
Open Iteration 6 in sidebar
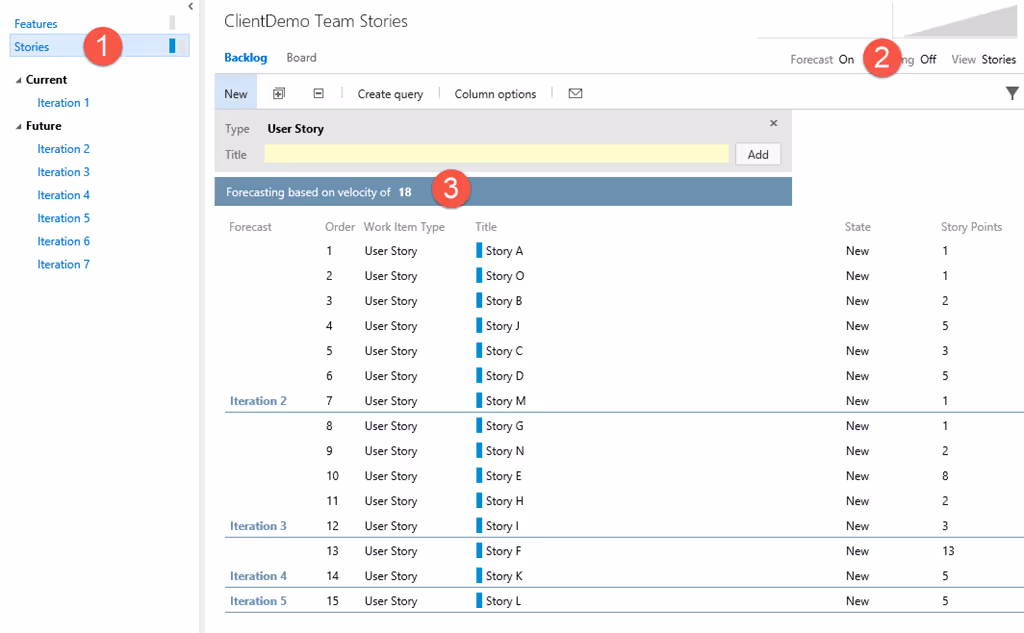(x=63, y=241)
